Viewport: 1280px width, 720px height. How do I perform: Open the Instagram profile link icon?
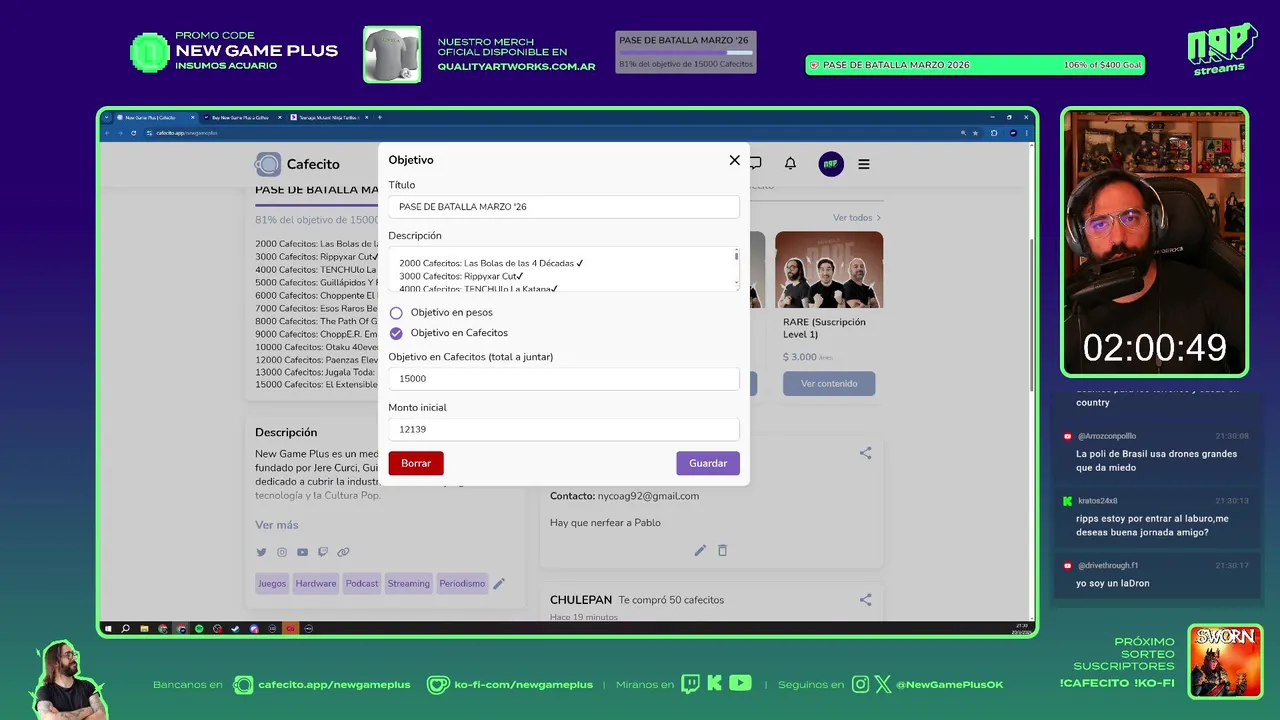[282, 552]
